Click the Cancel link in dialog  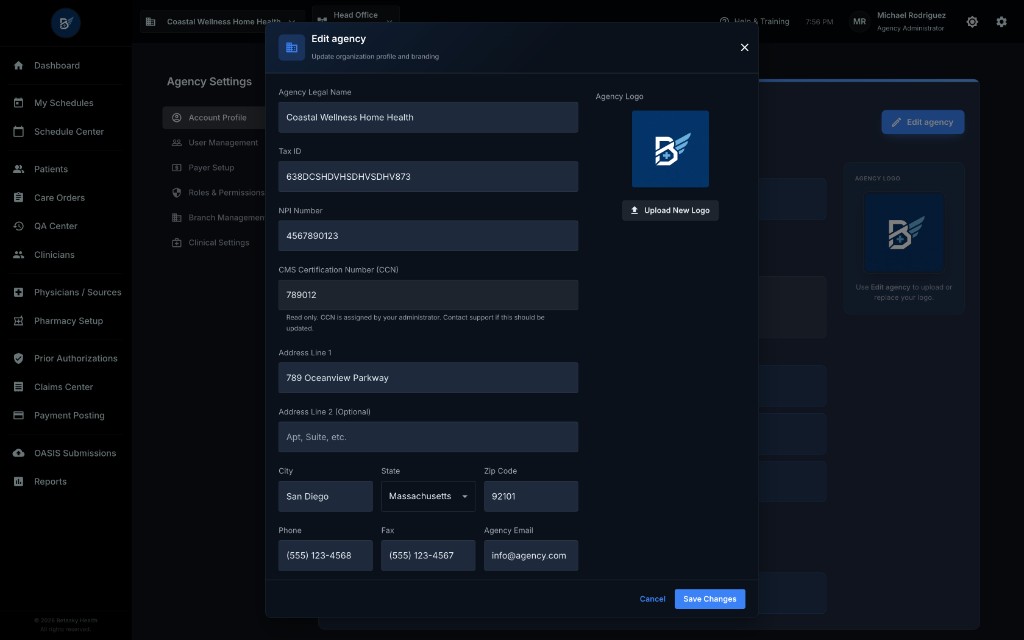652,599
